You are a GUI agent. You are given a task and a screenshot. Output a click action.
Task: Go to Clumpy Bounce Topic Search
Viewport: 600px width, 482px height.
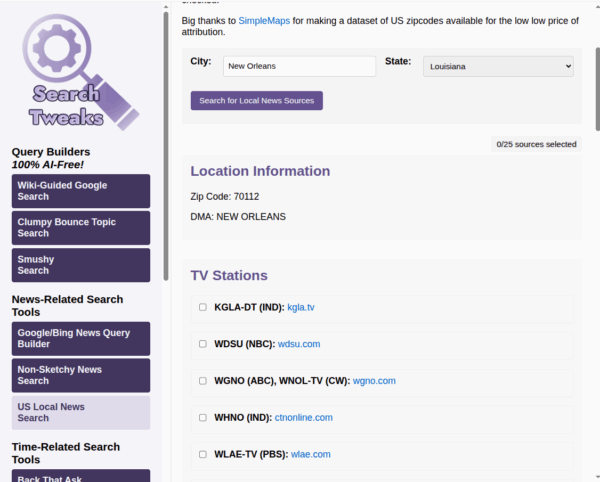coord(81,228)
